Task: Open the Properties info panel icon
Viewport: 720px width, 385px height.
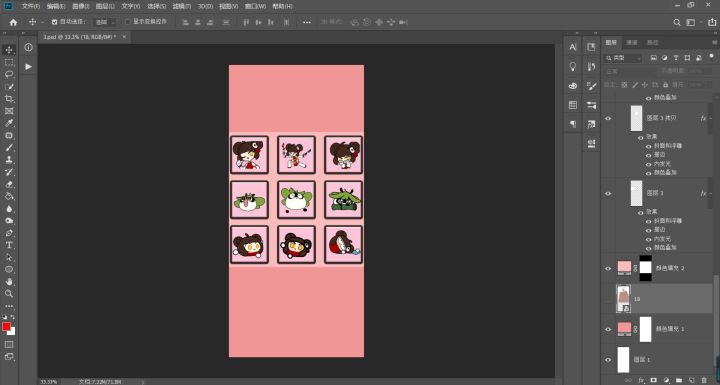Action: (28, 47)
